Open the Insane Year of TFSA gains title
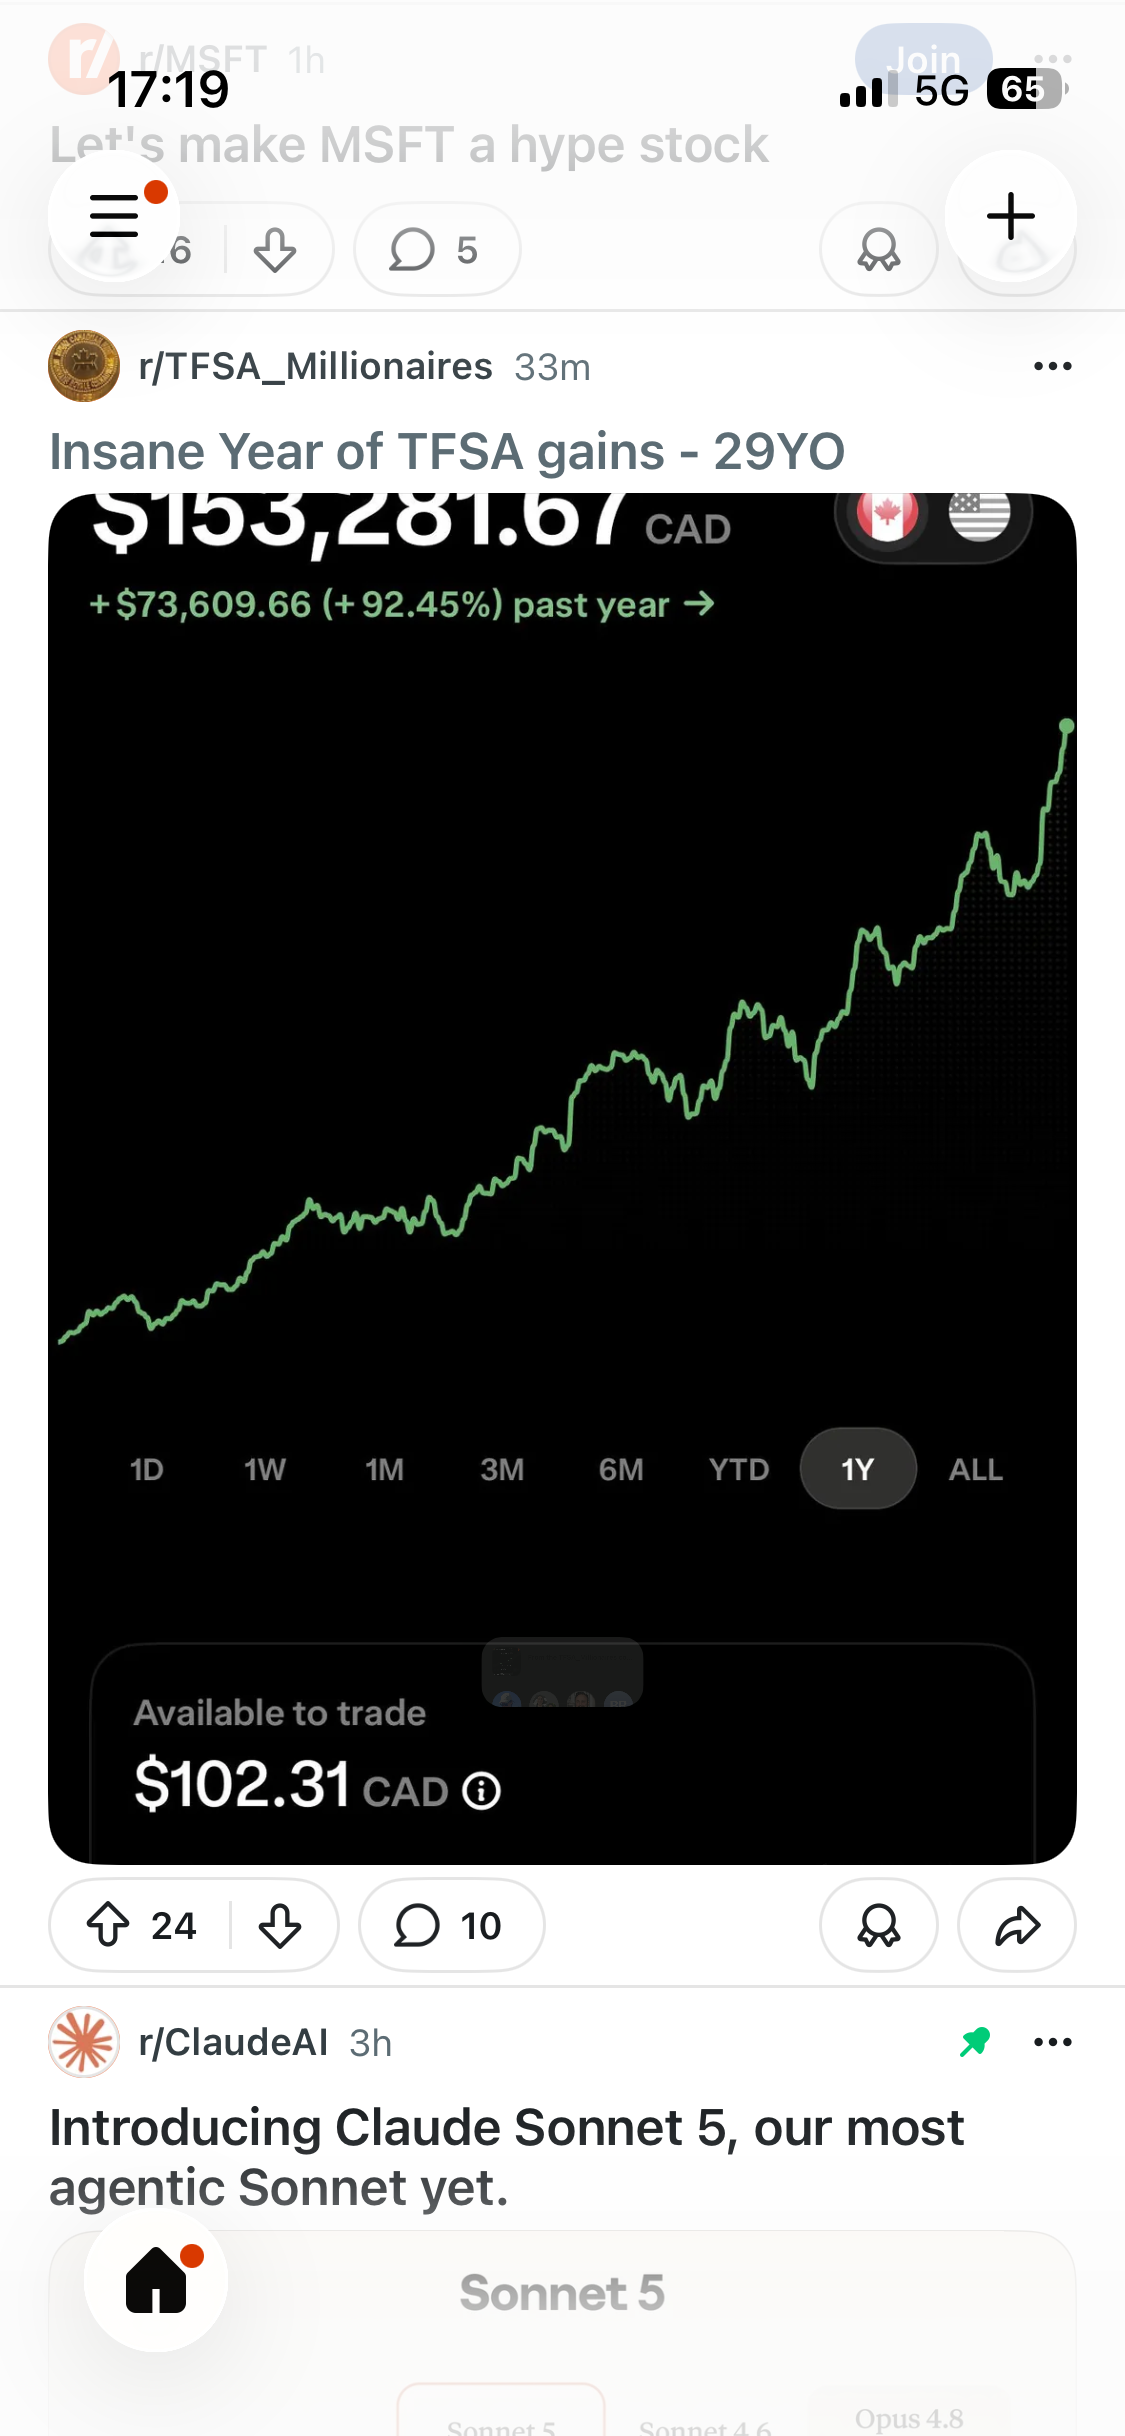The image size is (1125, 2436). coord(447,451)
